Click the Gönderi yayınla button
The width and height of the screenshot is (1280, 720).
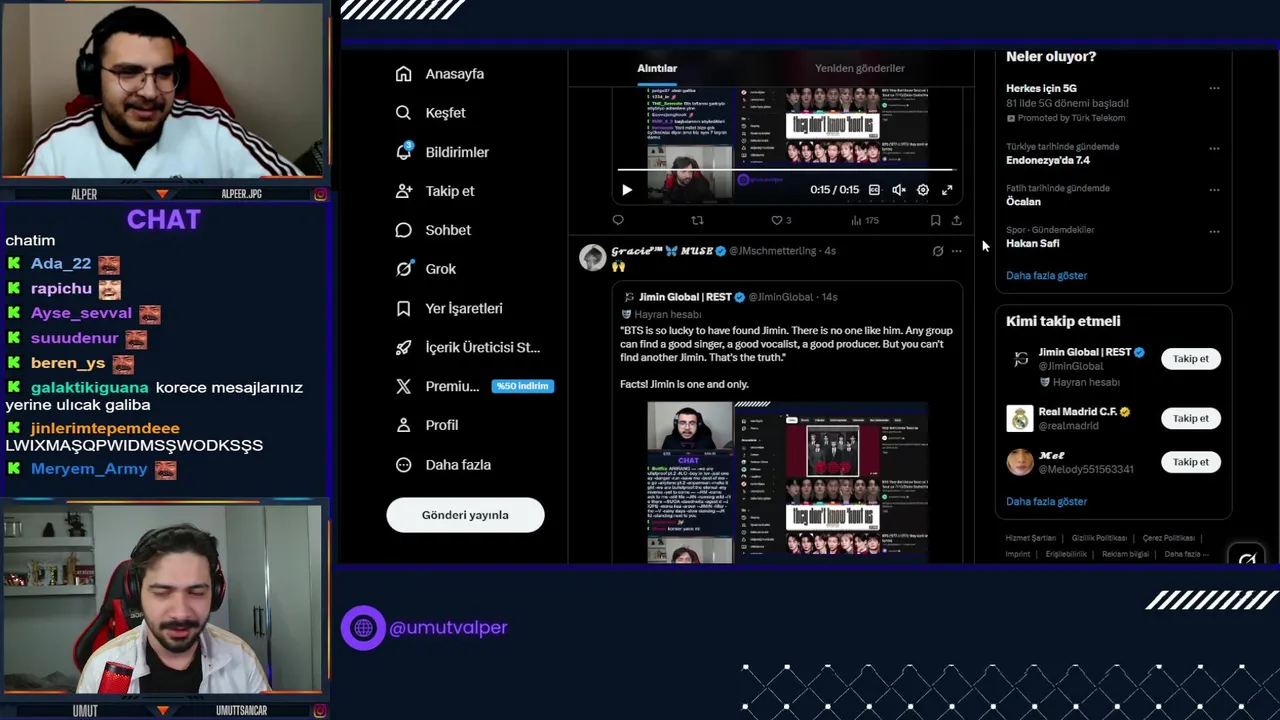[465, 515]
